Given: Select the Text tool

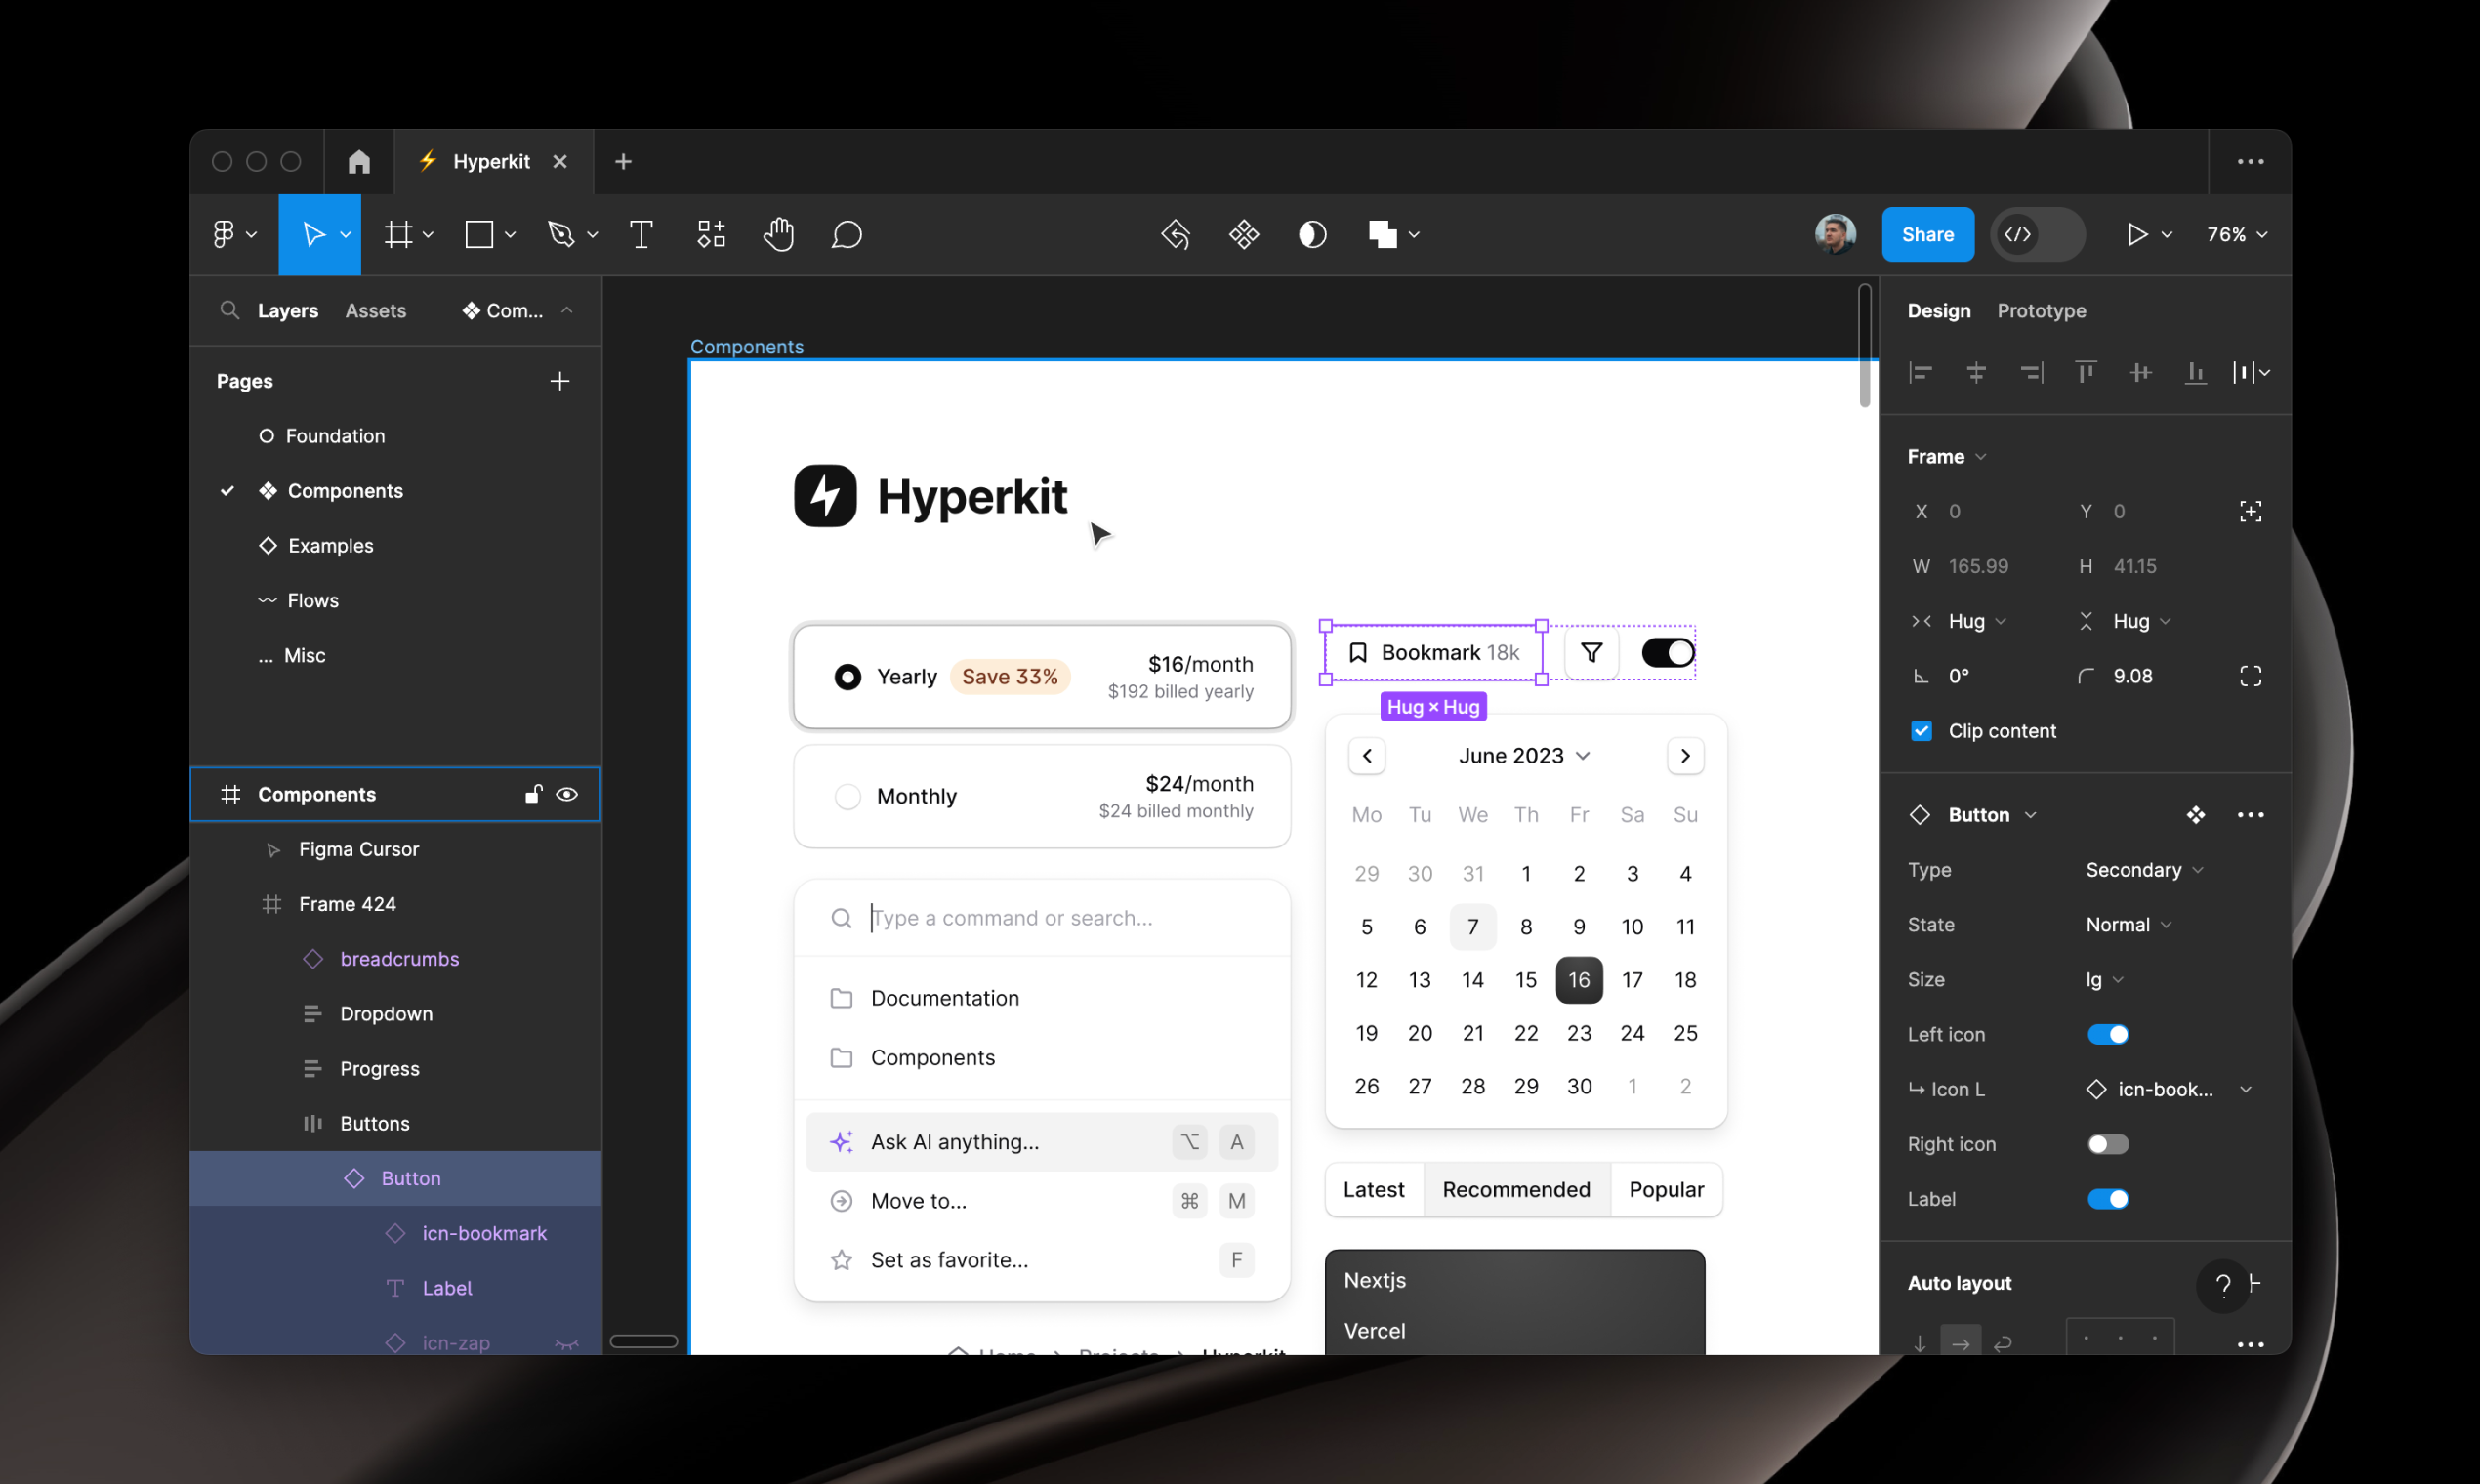Looking at the screenshot, I should click(641, 234).
